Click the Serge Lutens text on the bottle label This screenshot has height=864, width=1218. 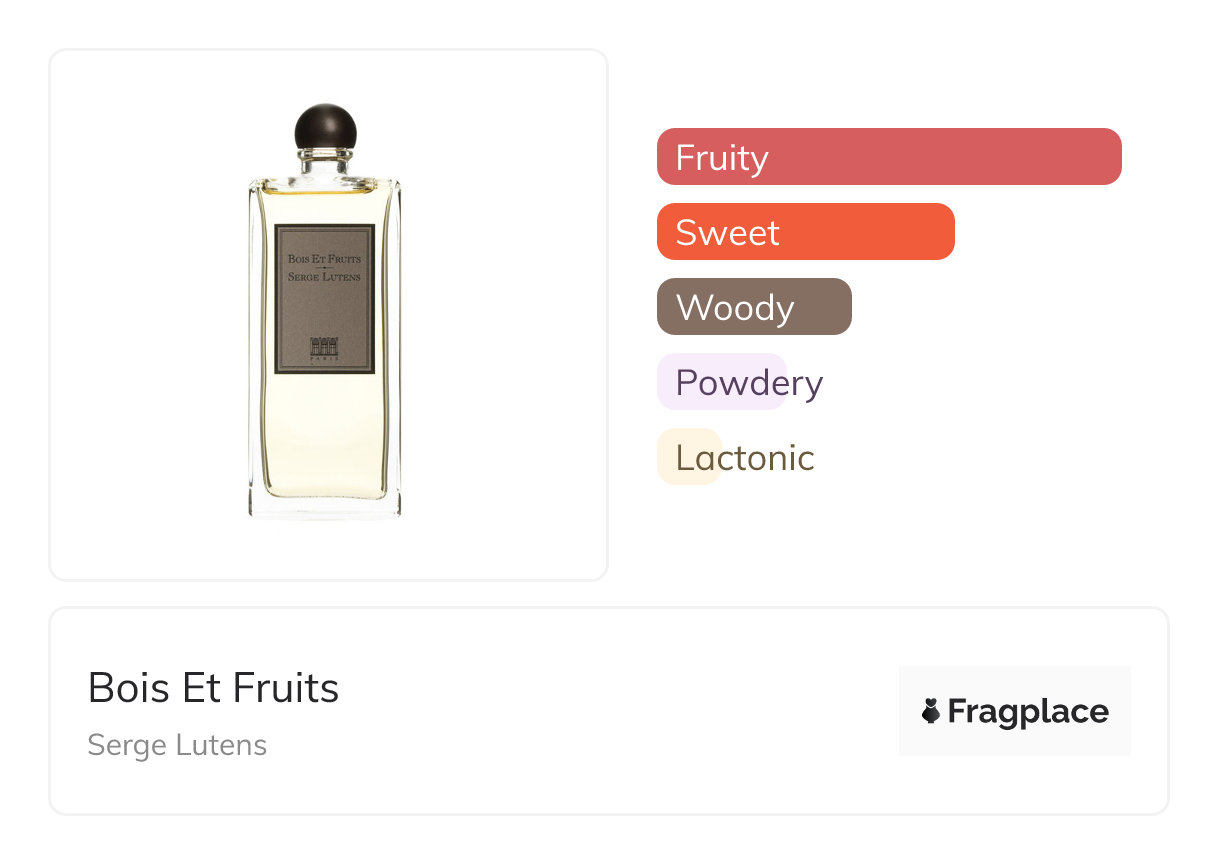click(x=325, y=277)
